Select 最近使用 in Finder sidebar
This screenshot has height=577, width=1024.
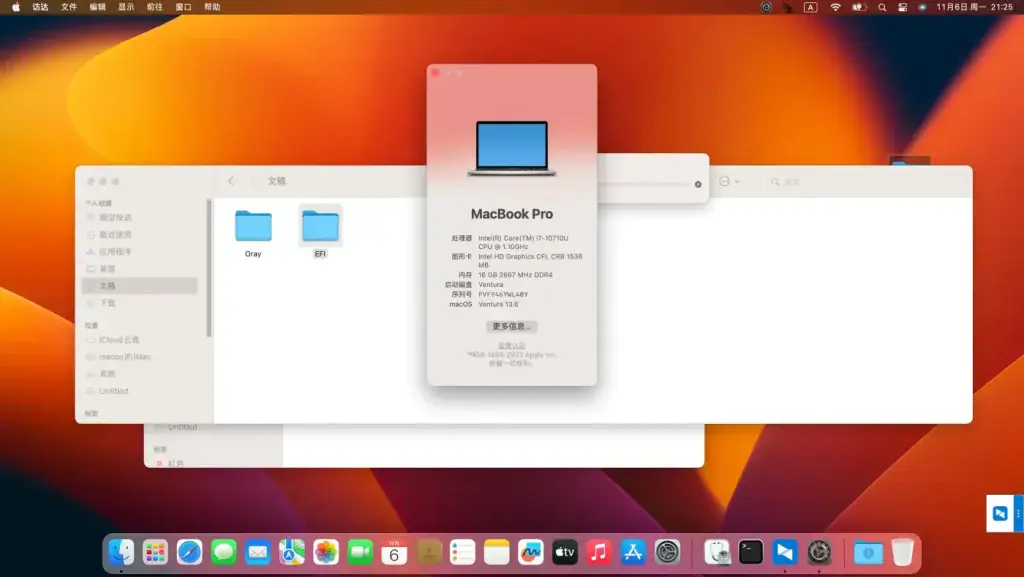click(x=140, y=234)
